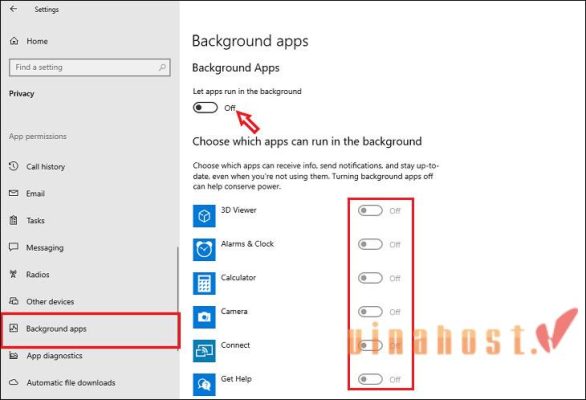Click the App diagnostics icon
Viewport: 586px width, 400px height.
(13, 355)
